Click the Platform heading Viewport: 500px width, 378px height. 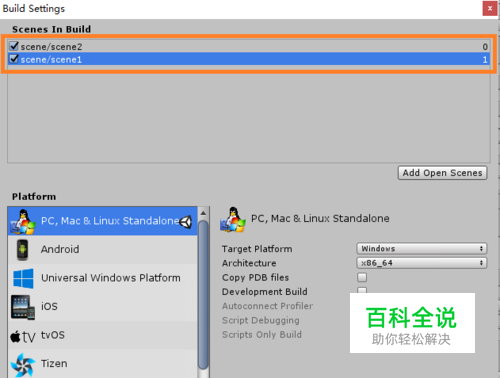click(x=34, y=197)
